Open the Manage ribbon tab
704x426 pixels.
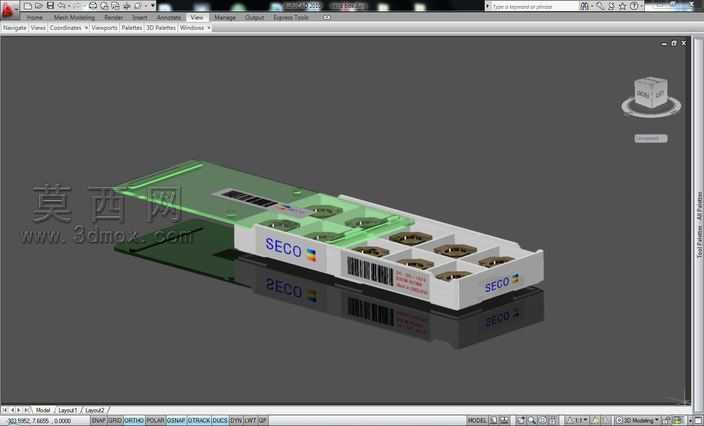coord(225,18)
